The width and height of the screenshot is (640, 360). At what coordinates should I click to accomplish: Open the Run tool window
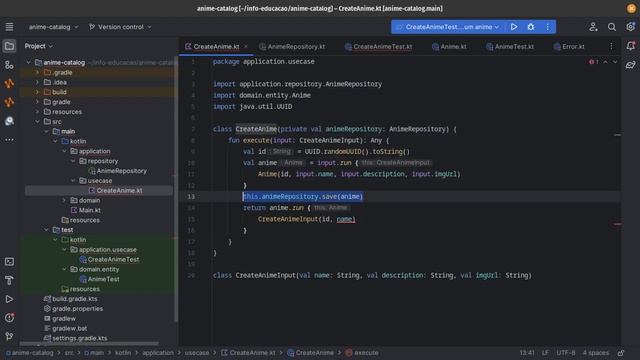9,299
